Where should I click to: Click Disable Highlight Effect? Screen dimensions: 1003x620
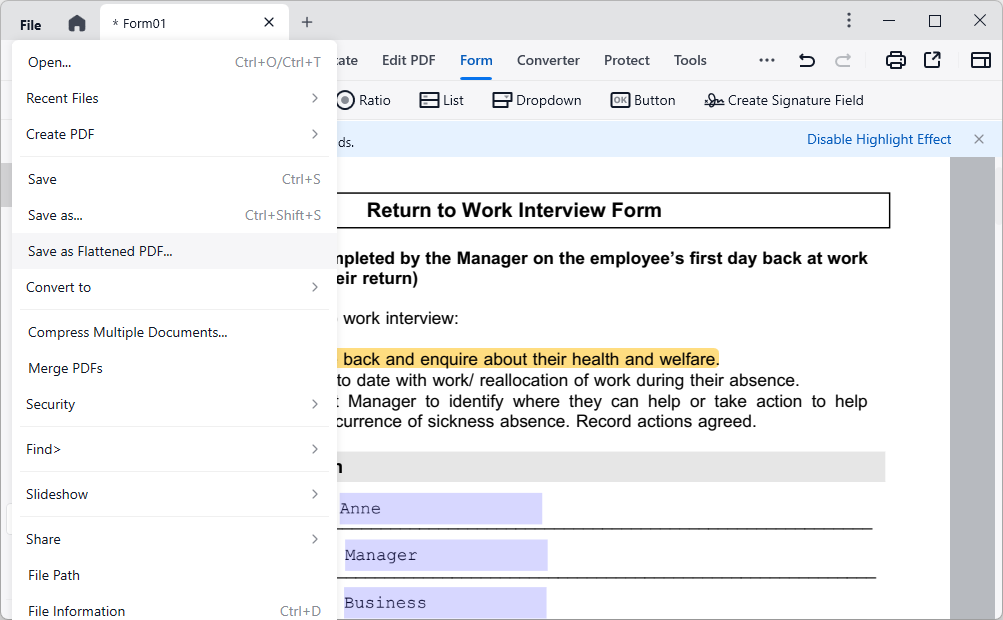pos(878,139)
